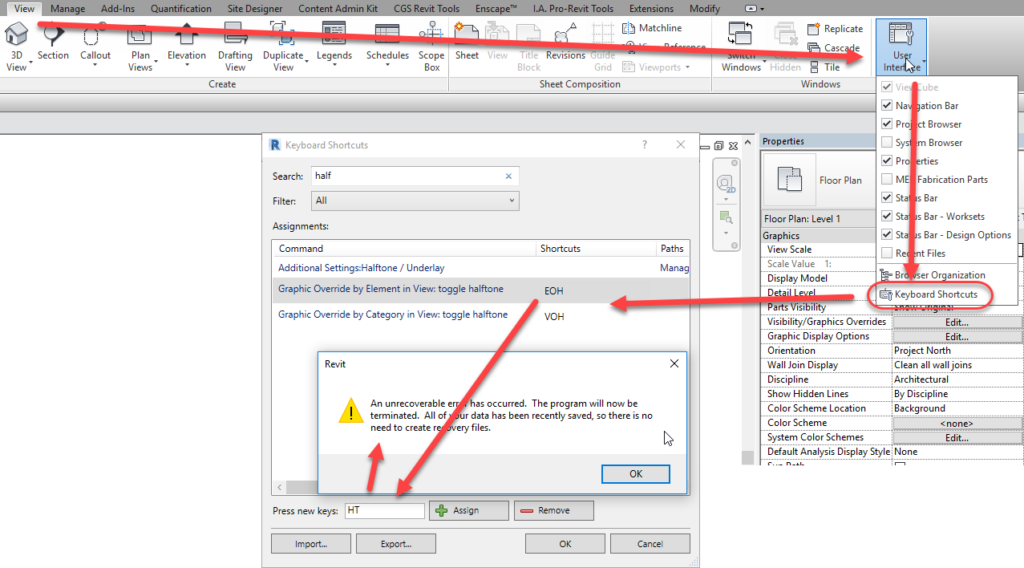1024x568 pixels.
Task: Click the Color Scheme <none> button
Action: [956, 423]
